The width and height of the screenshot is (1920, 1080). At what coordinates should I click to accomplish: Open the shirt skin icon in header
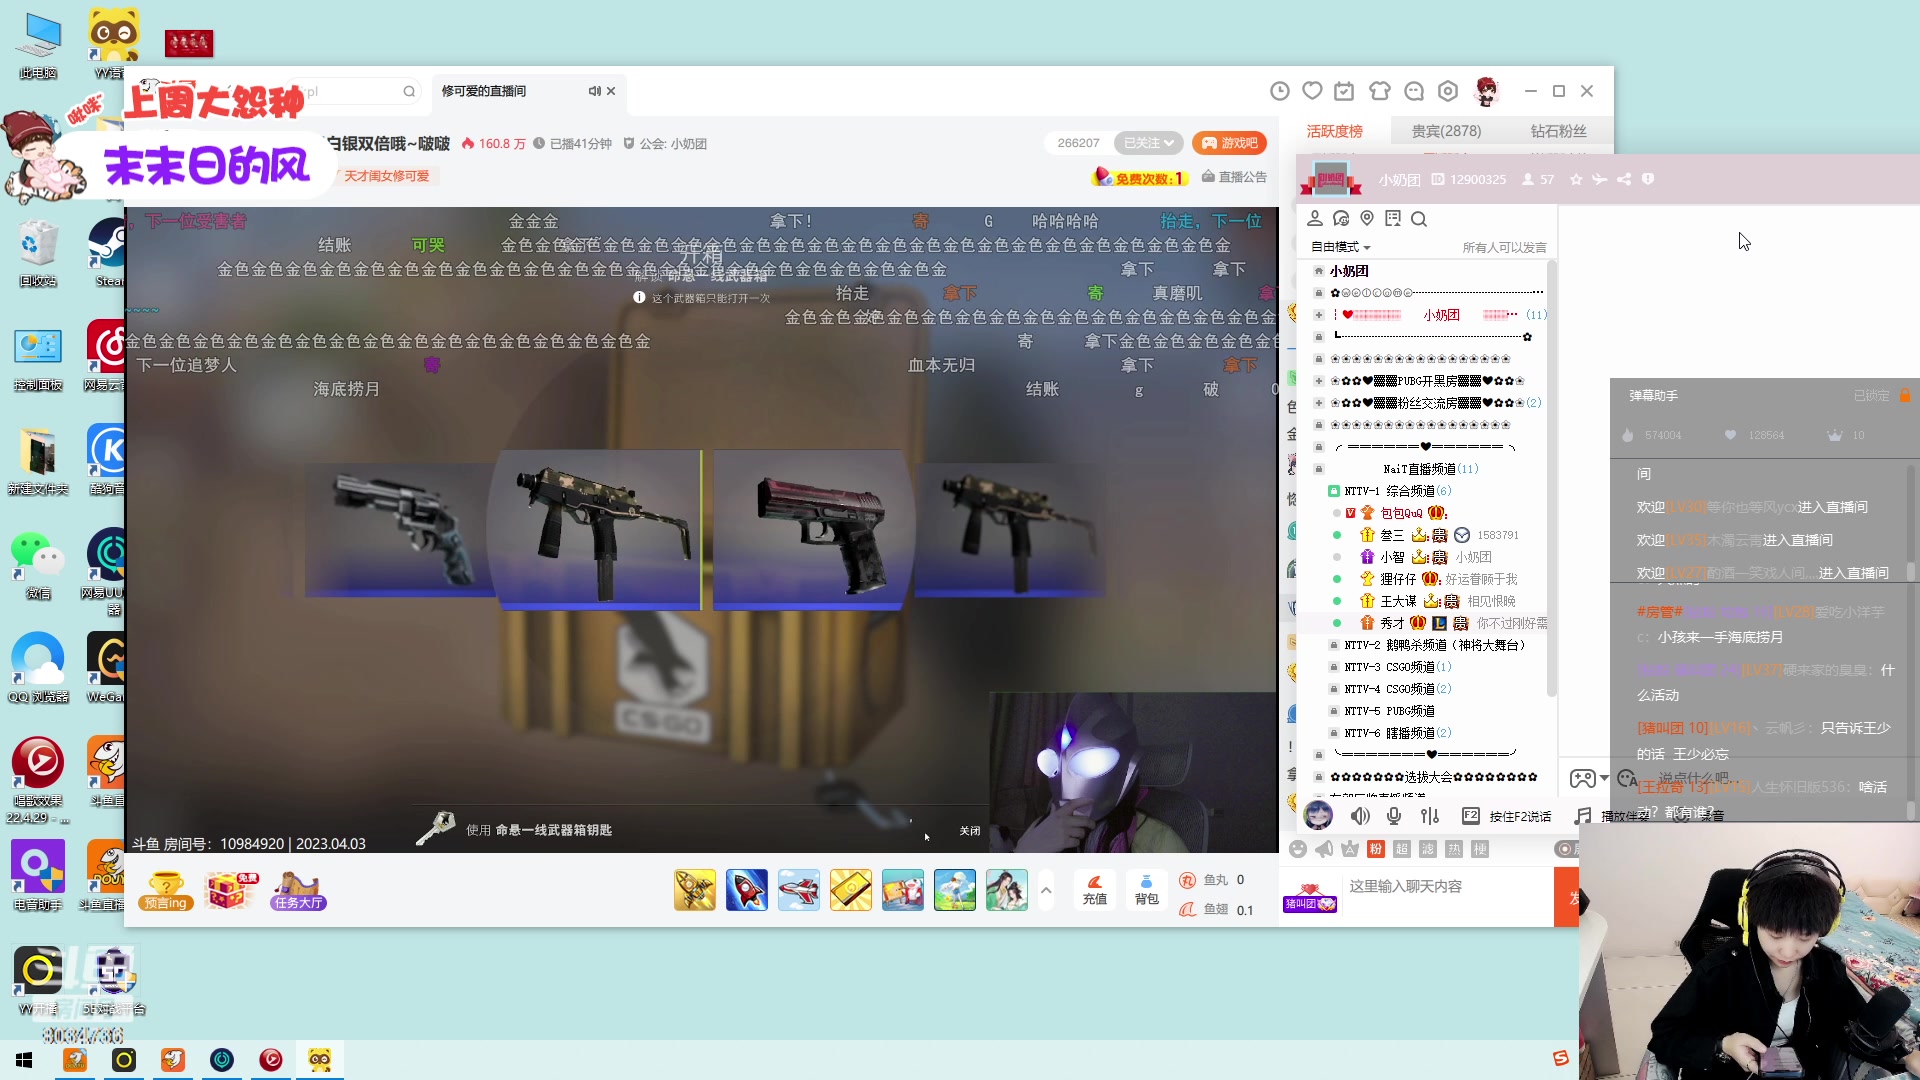pyautogui.click(x=1380, y=91)
